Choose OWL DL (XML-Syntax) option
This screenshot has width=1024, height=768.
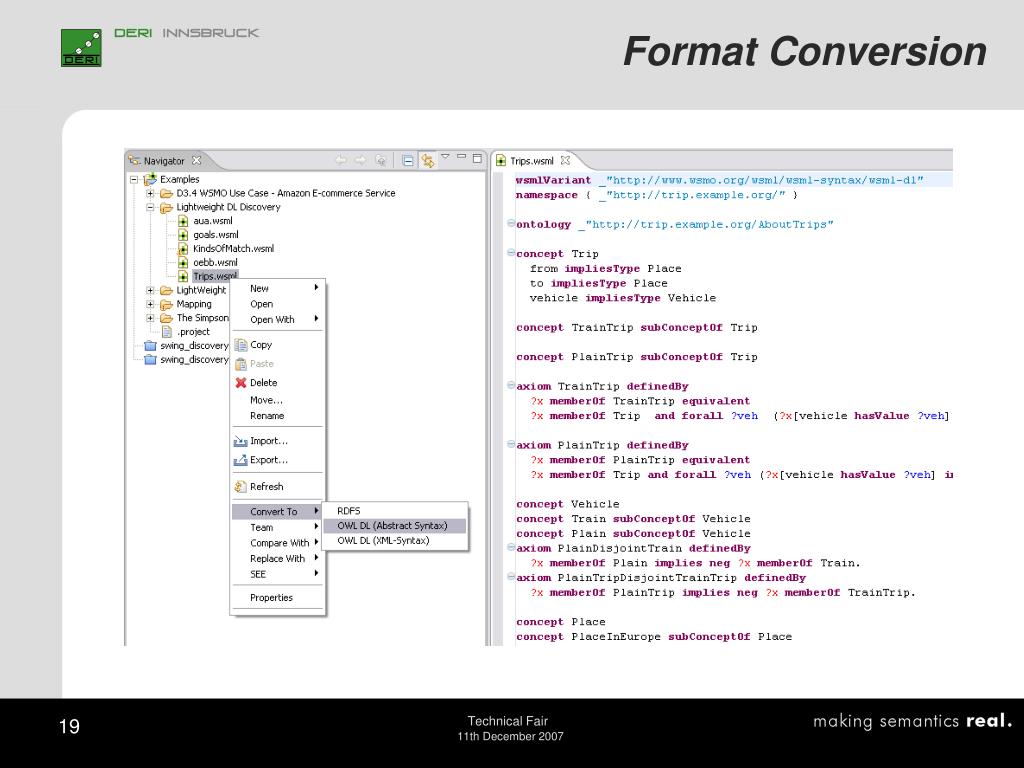[395, 541]
